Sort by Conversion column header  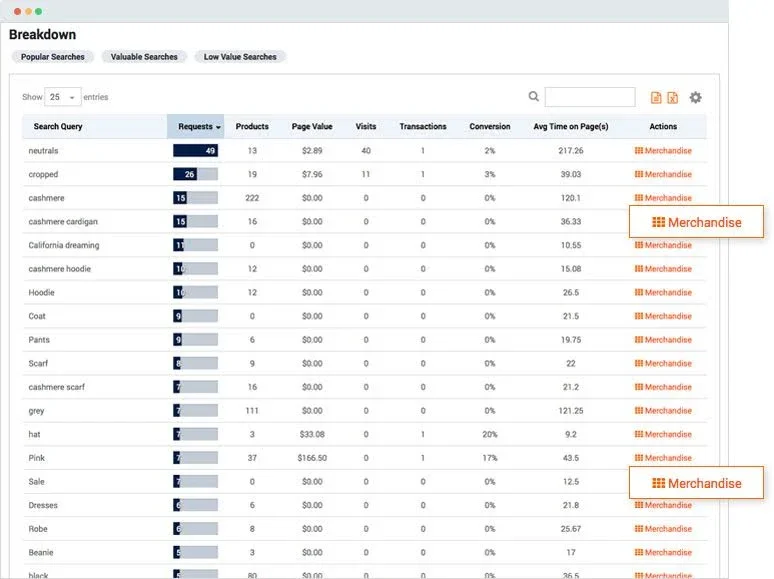click(490, 126)
